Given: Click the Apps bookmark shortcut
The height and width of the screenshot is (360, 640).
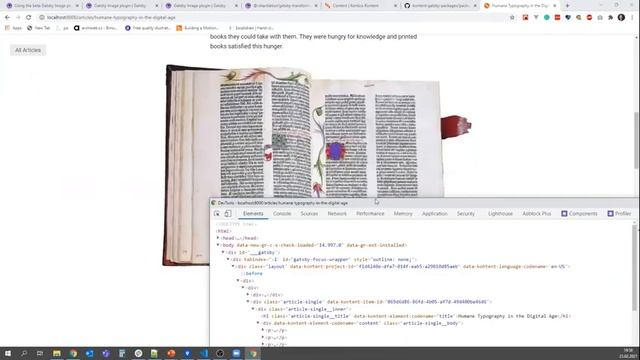Looking at the screenshot, I should pos(13,28).
